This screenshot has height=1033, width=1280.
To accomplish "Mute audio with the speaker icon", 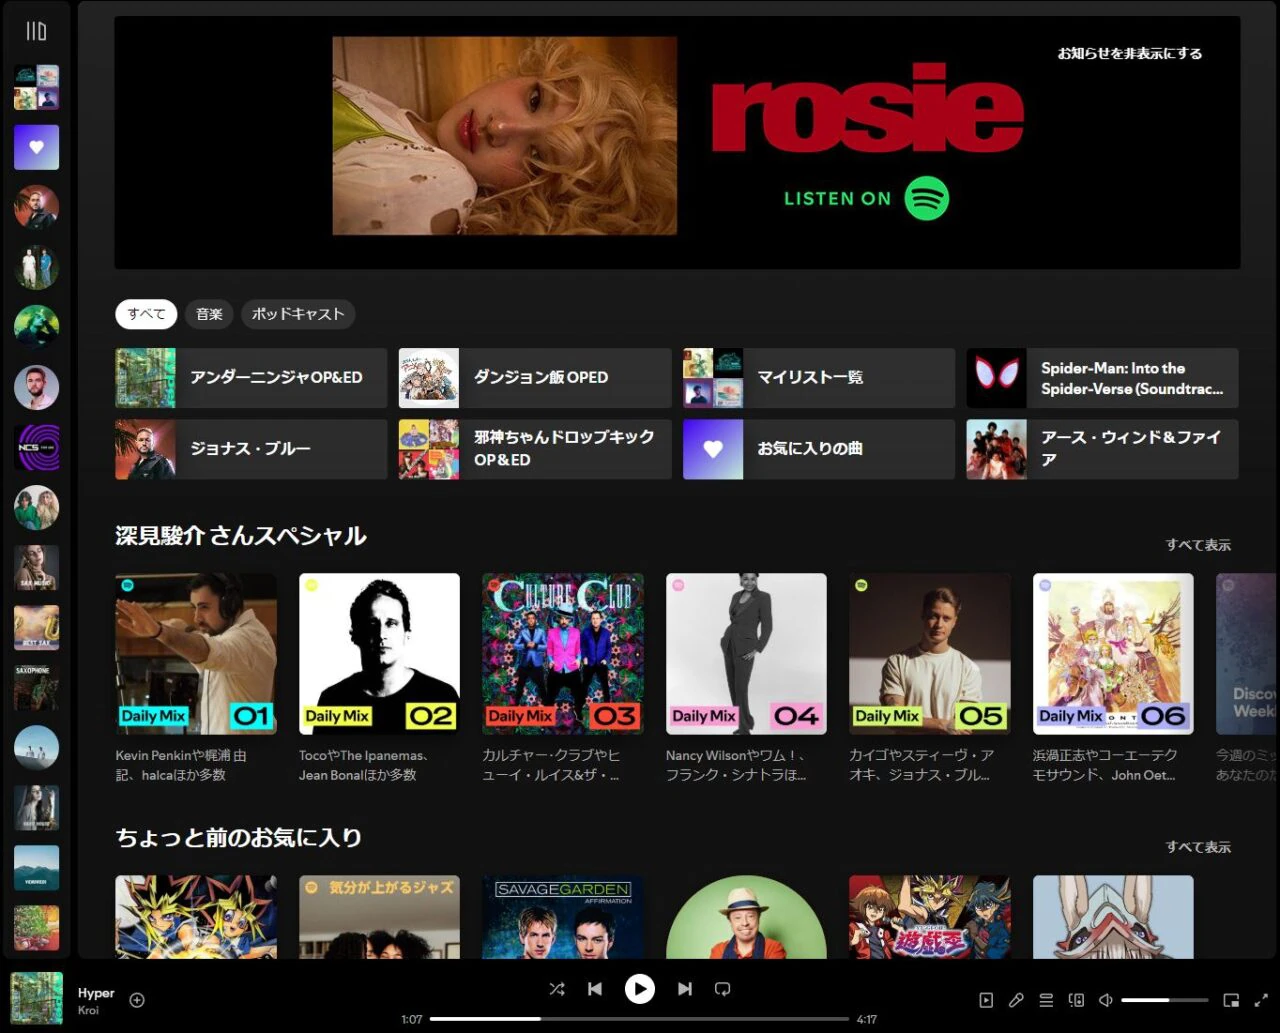I will pyautogui.click(x=1106, y=1000).
